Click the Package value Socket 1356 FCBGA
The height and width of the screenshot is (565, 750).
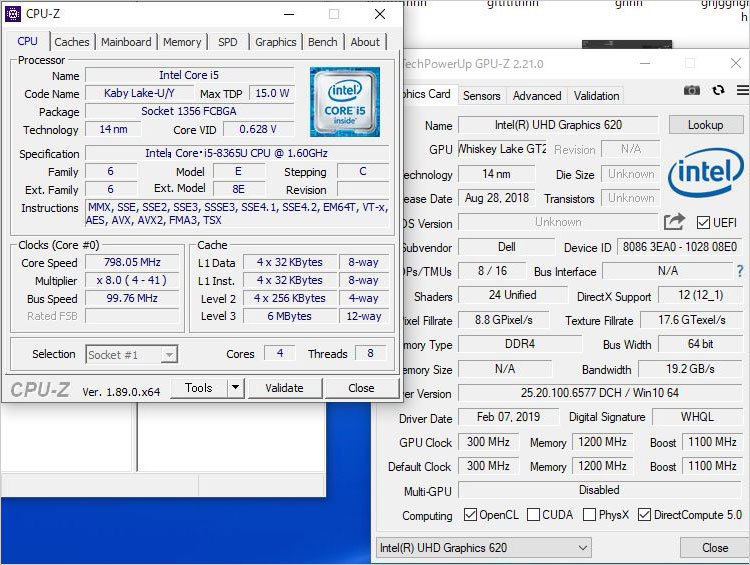[x=189, y=111]
